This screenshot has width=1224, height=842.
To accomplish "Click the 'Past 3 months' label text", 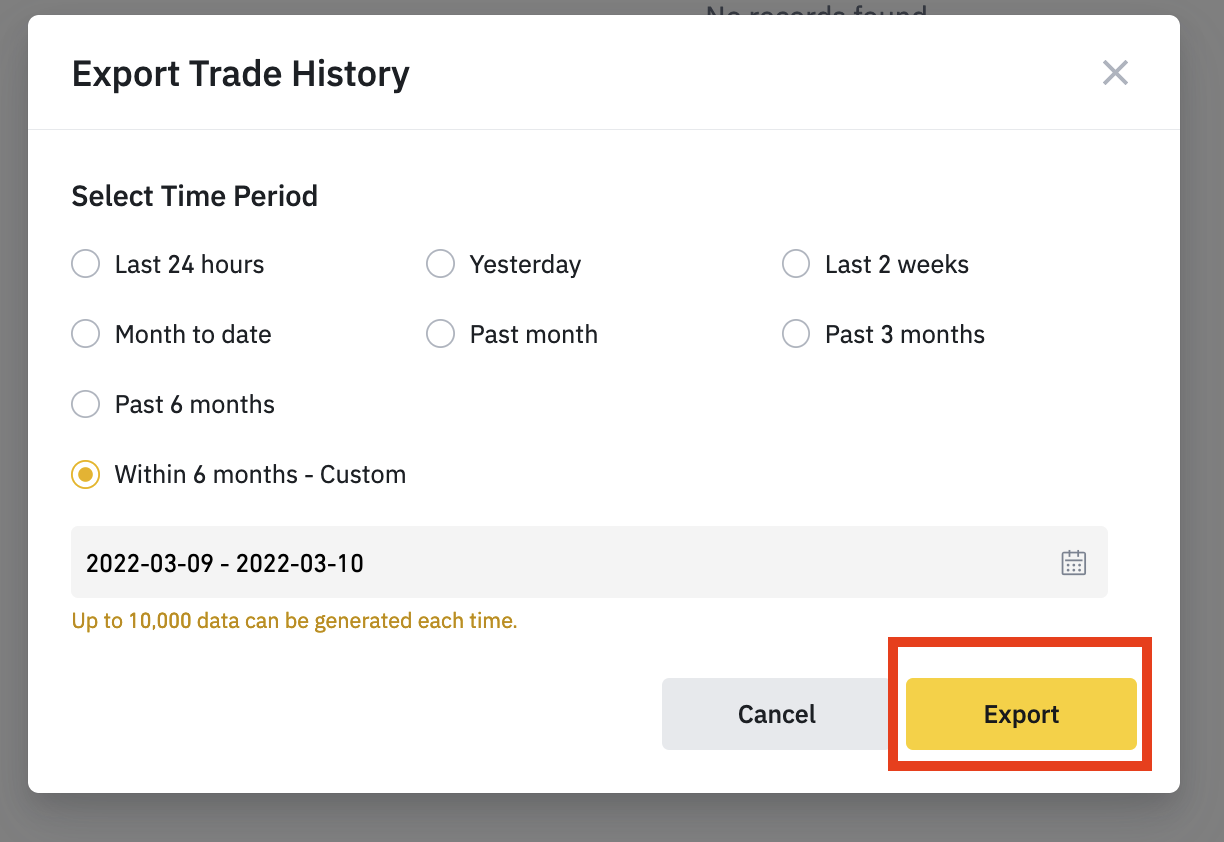I will (x=905, y=334).
